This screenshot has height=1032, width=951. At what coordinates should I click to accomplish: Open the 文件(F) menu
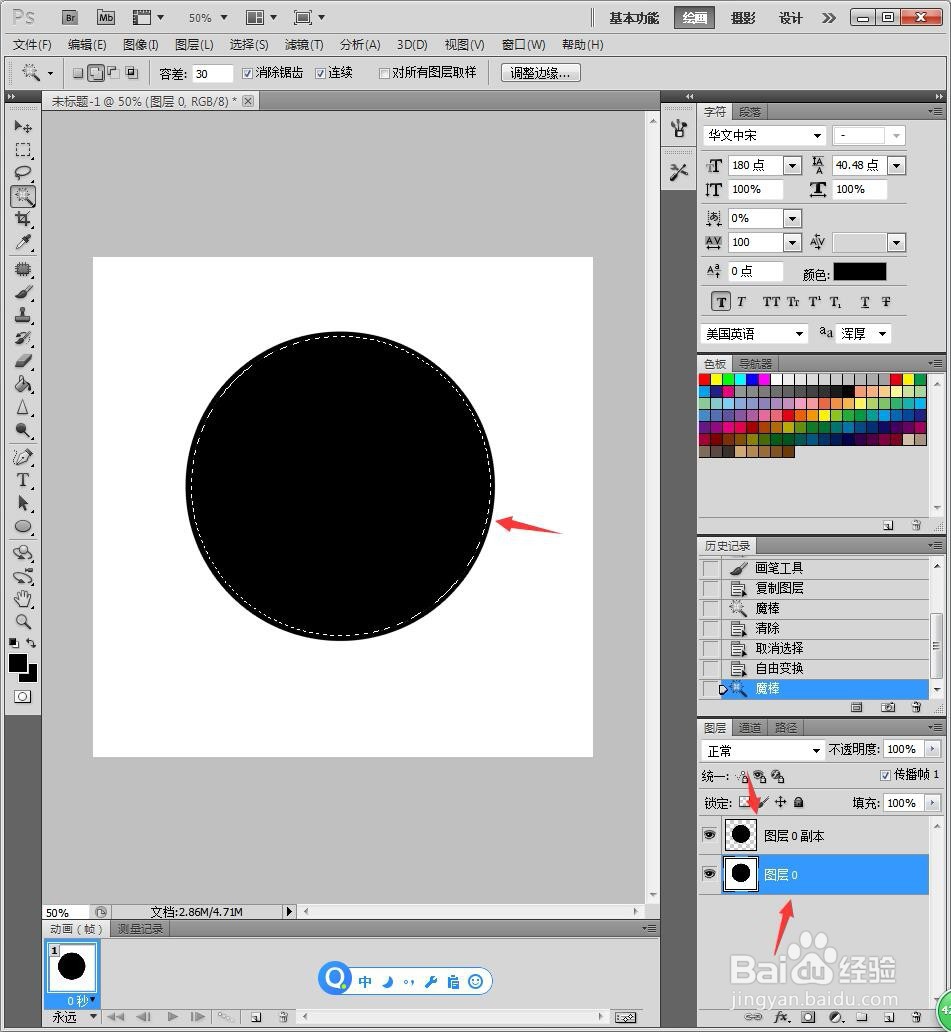pyautogui.click(x=32, y=45)
